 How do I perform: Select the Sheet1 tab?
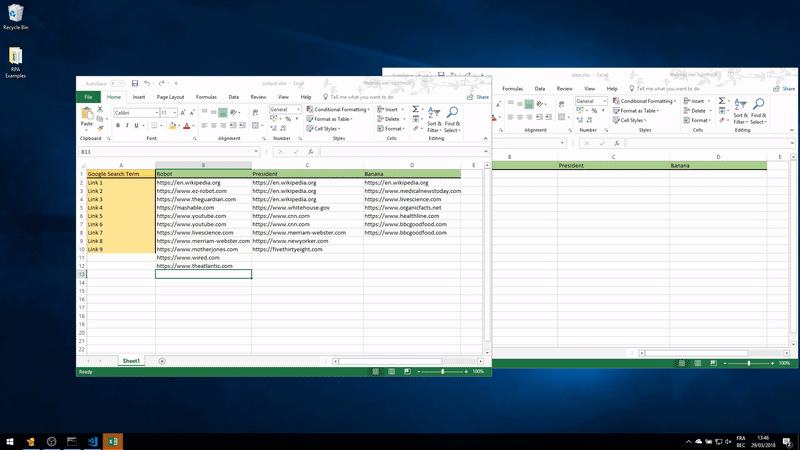pos(131,361)
